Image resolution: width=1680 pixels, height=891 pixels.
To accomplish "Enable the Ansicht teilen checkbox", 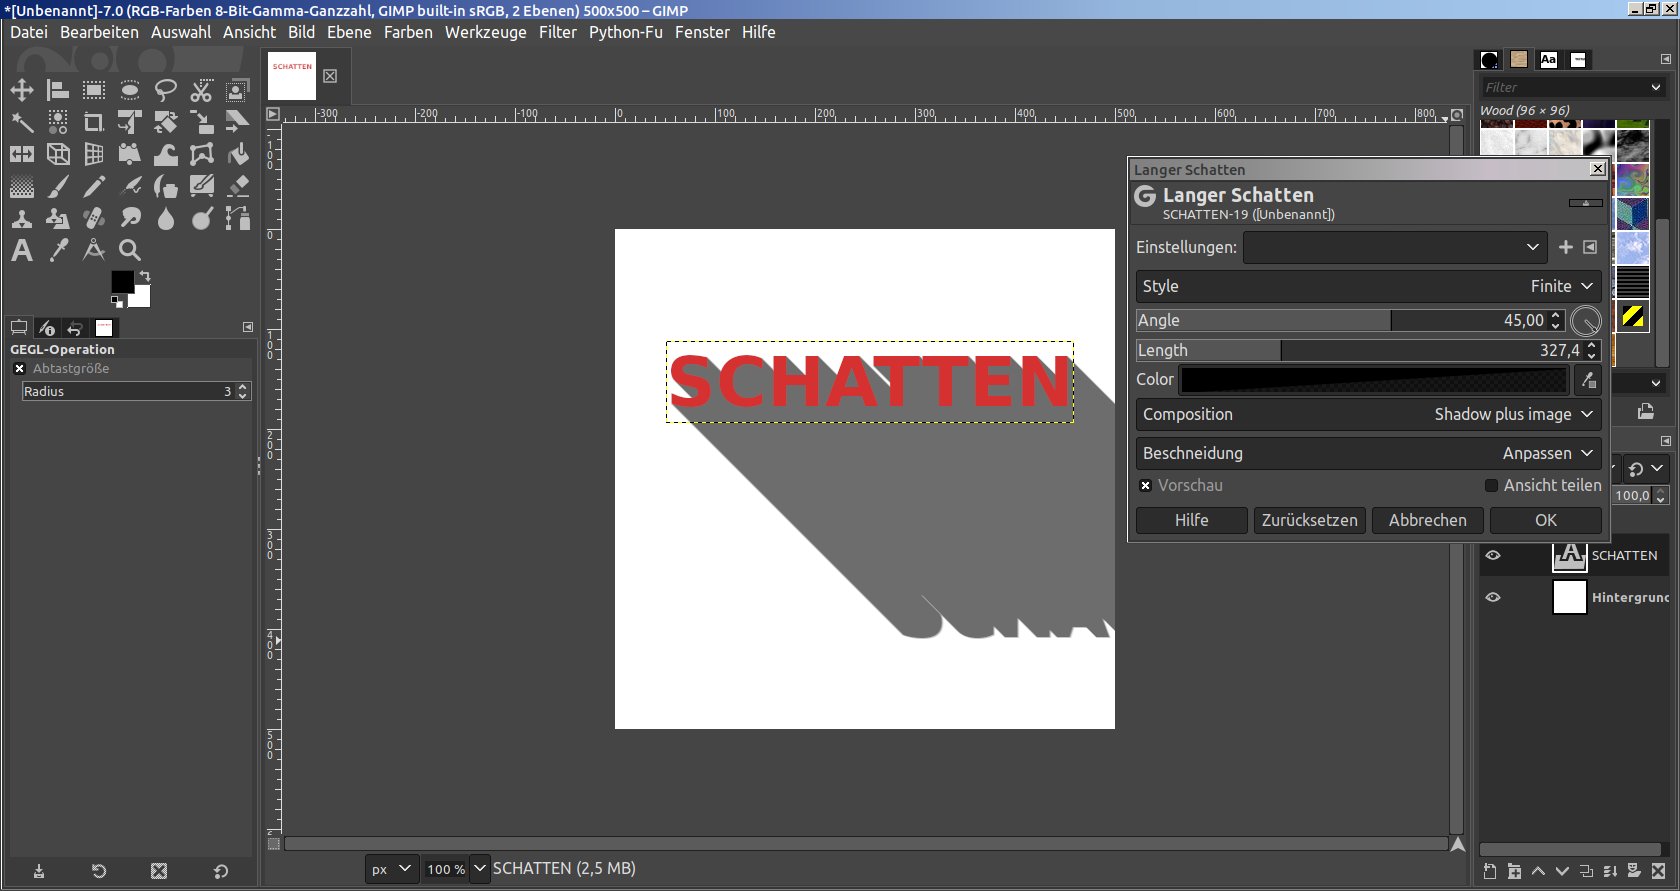I will click(1491, 486).
